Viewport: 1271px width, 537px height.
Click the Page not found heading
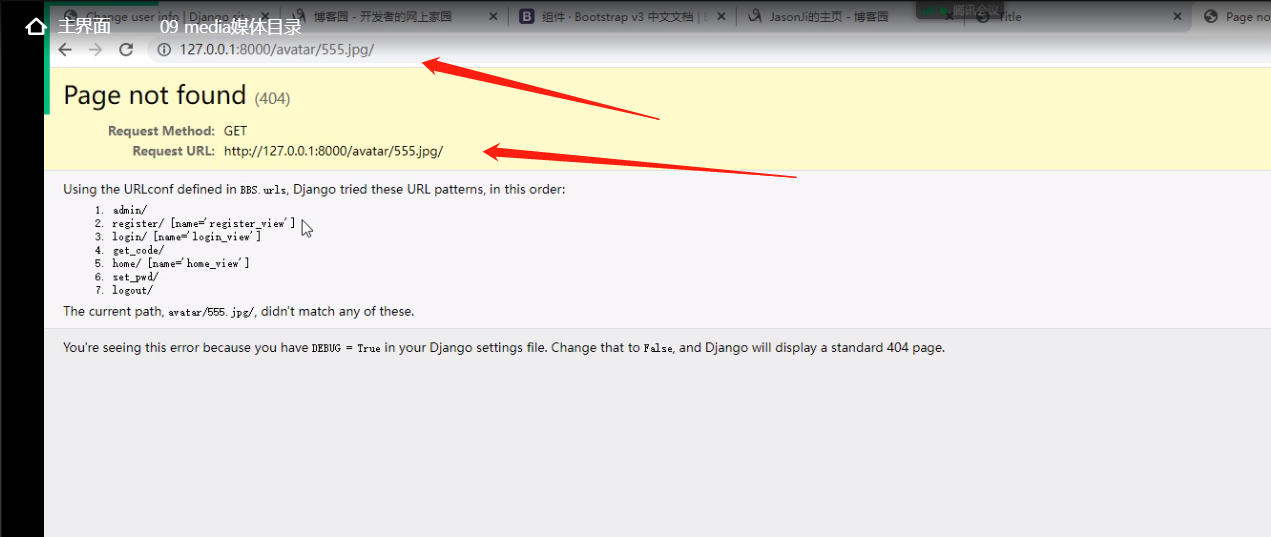[x=155, y=95]
